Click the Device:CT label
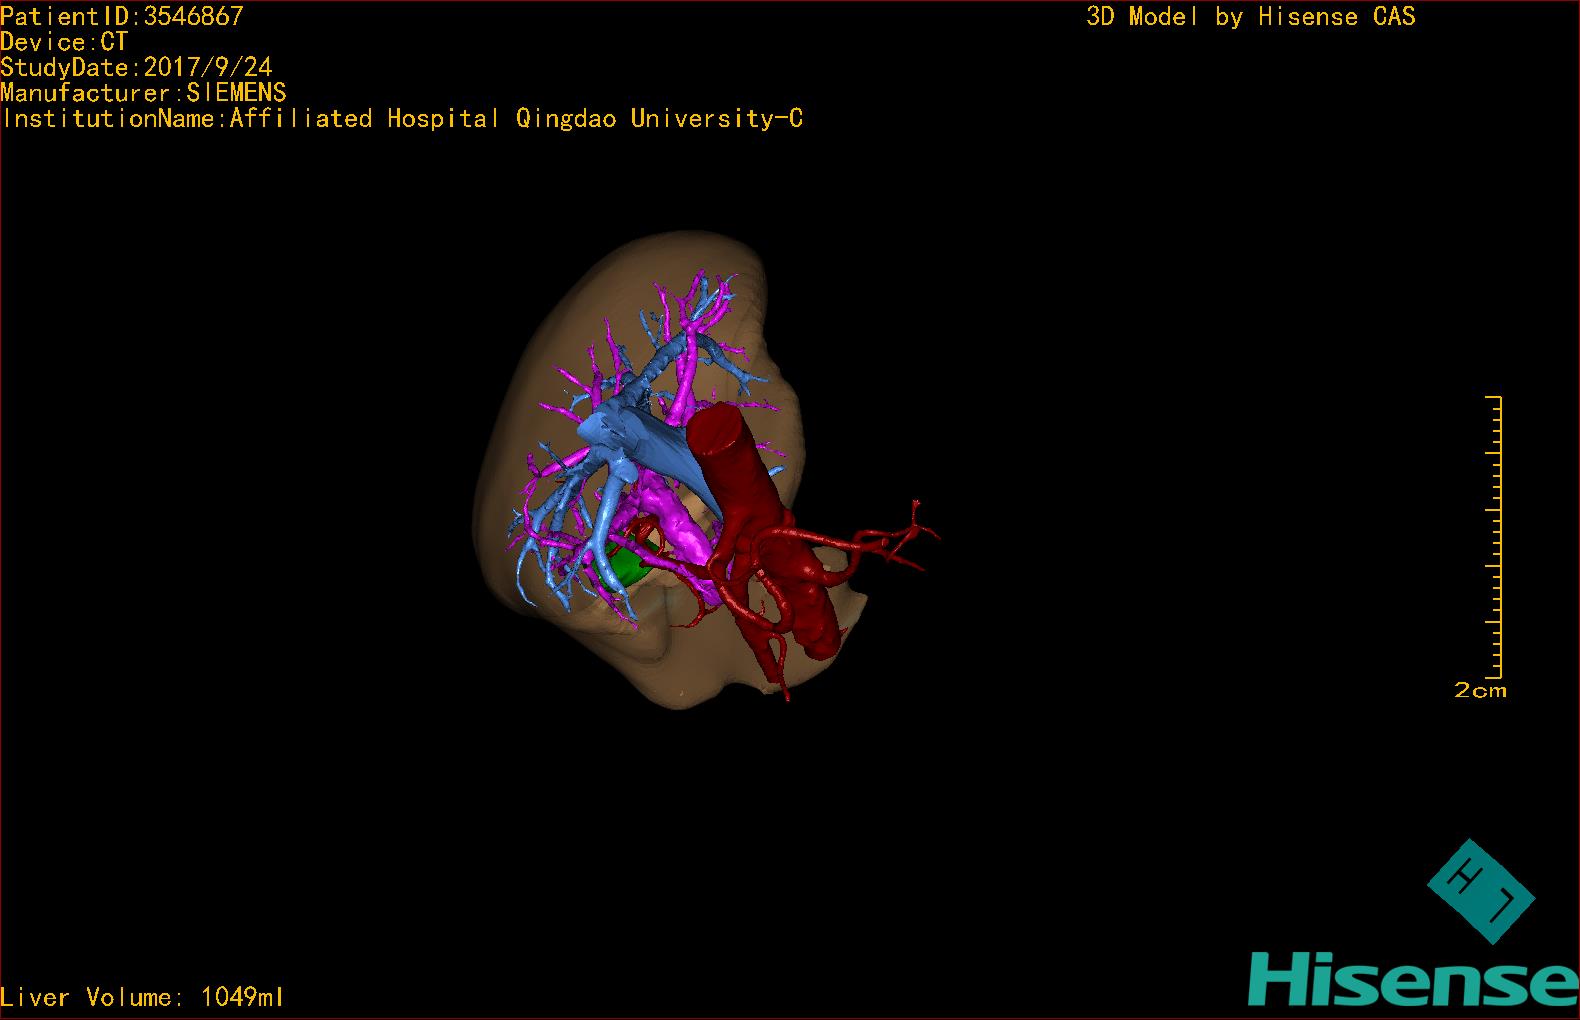 pos(64,42)
